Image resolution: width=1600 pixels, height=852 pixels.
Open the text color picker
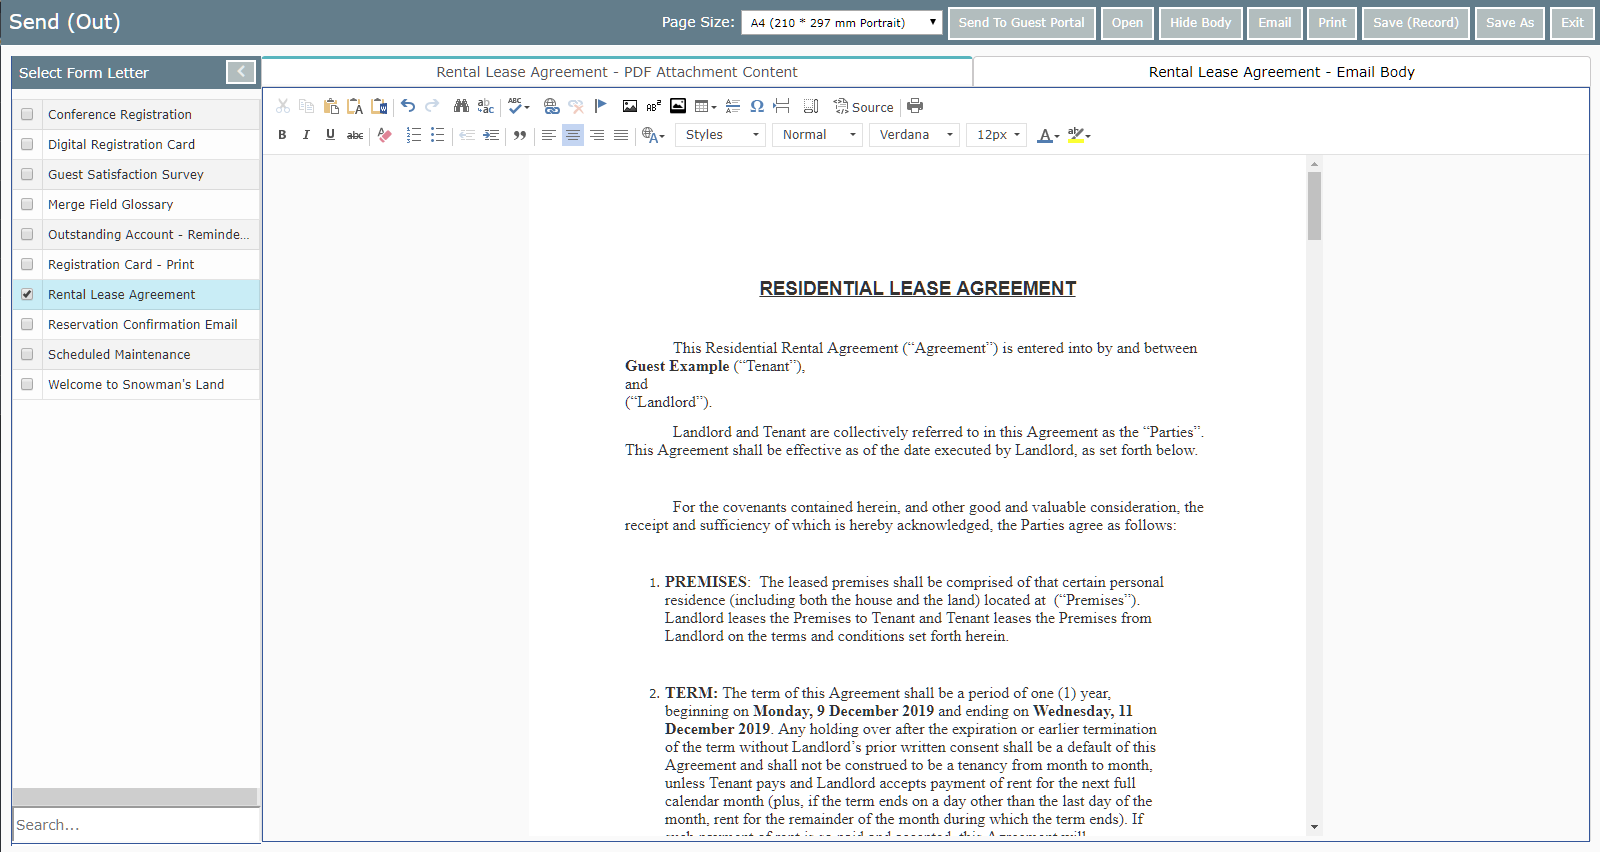click(x=1048, y=135)
